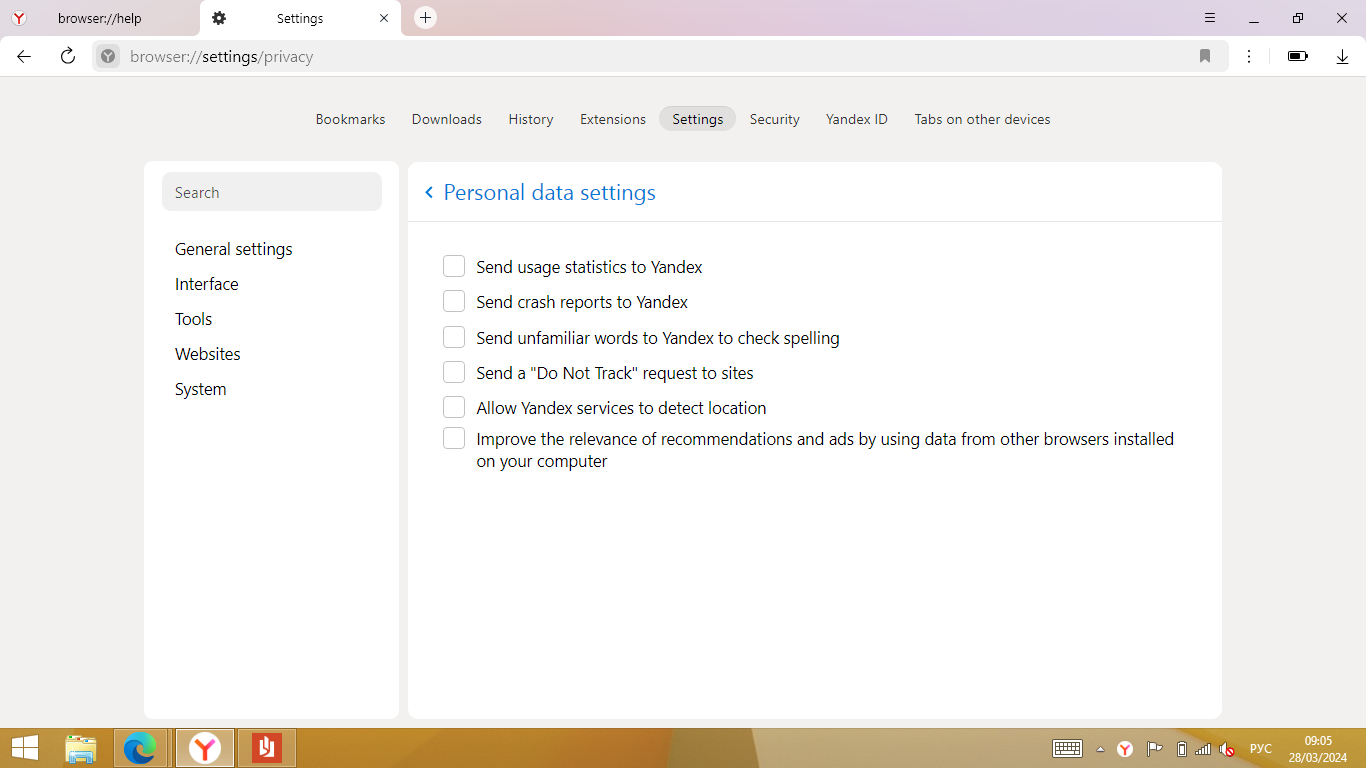
Task: Open the Security tab
Action: coord(775,119)
